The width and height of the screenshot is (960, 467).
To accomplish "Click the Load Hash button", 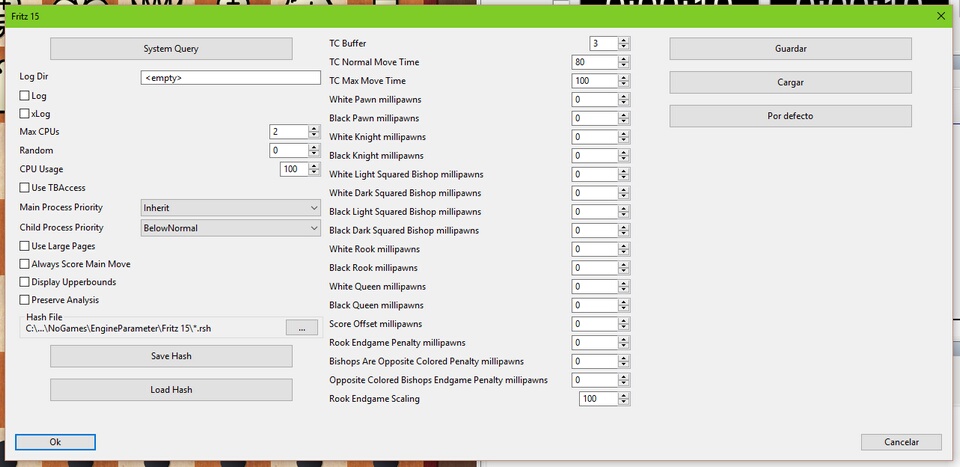I will pos(171,390).
